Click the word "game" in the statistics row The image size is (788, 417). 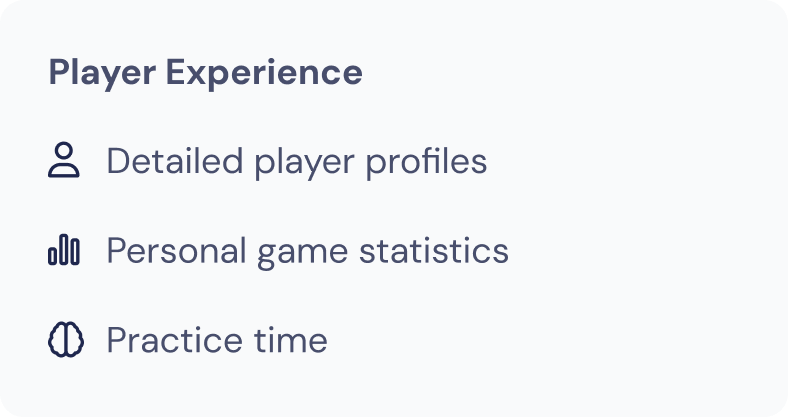(x=303, y=253)
